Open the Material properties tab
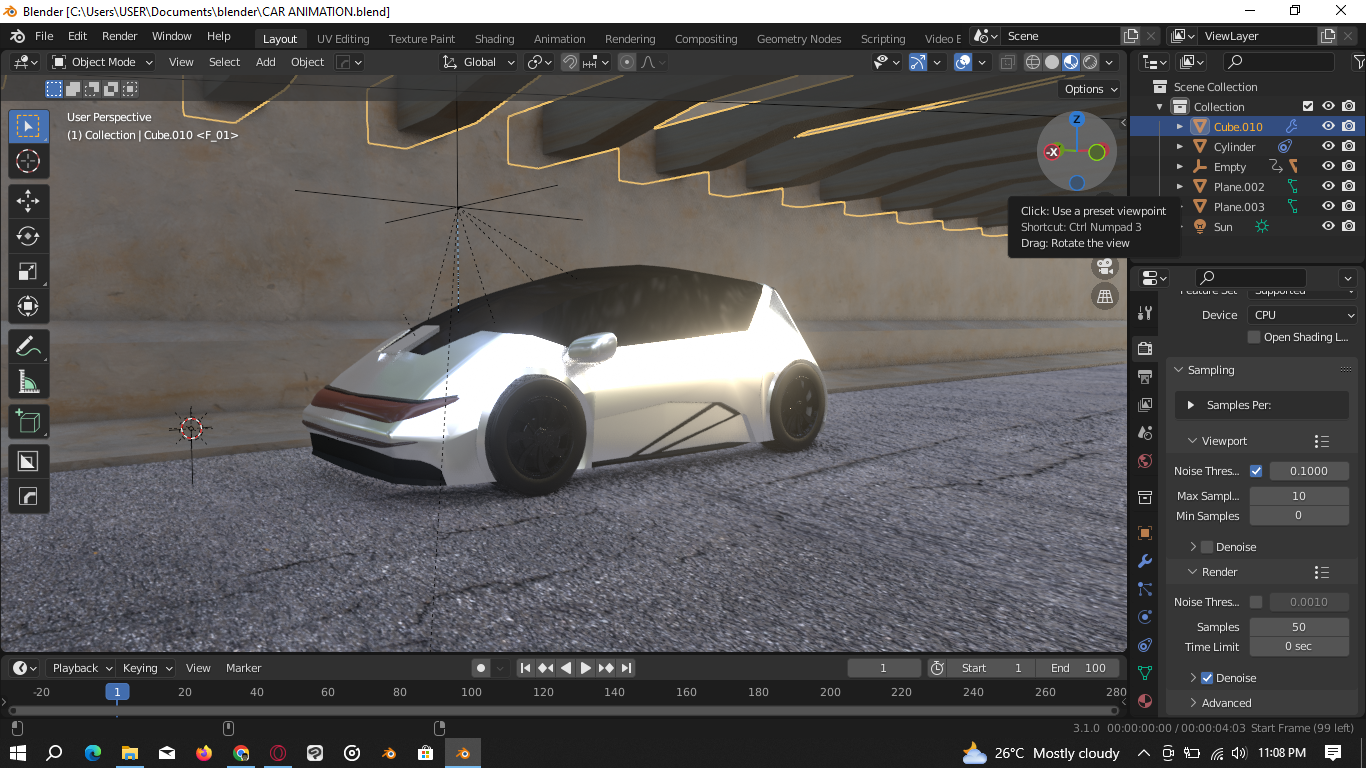Viewport: 1366px width, 768px height. (x=1145, y=701)
